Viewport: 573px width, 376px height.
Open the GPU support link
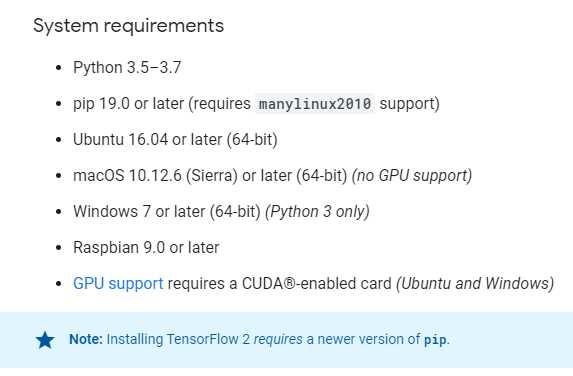pyautogui.click(x=118, y=284)
